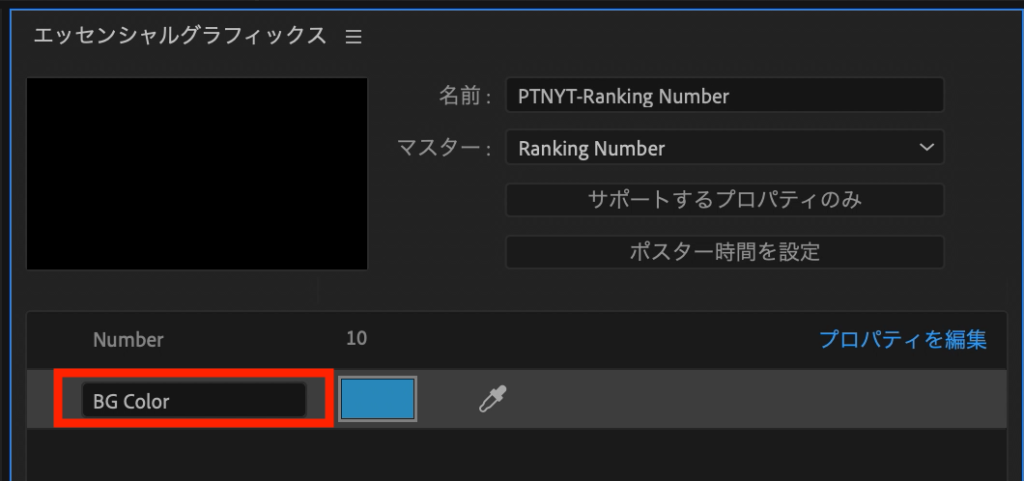Click the マスター label
This screenshot has height=481, width=1024.
click(444, 149)
